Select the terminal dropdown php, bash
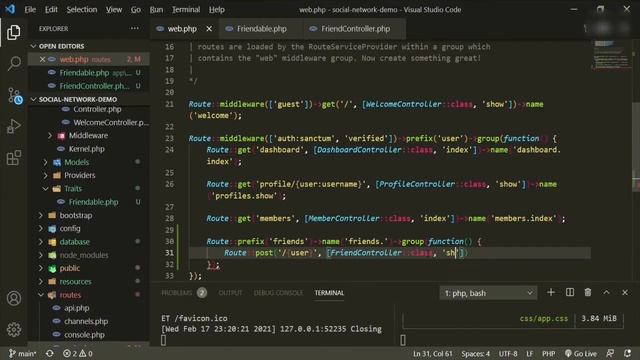This screenshot has height=360, width=640. pyautogui.click(x=488, y=293)
